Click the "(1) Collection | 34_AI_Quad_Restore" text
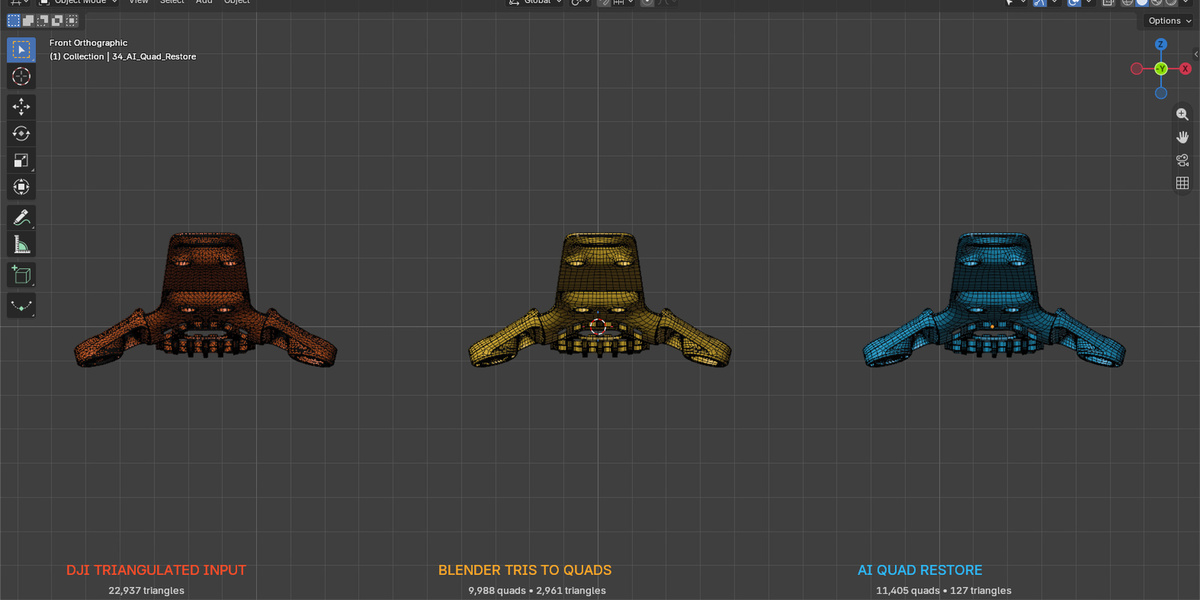The height and width of the screenshot is (600, 1200). coord(123,57)
